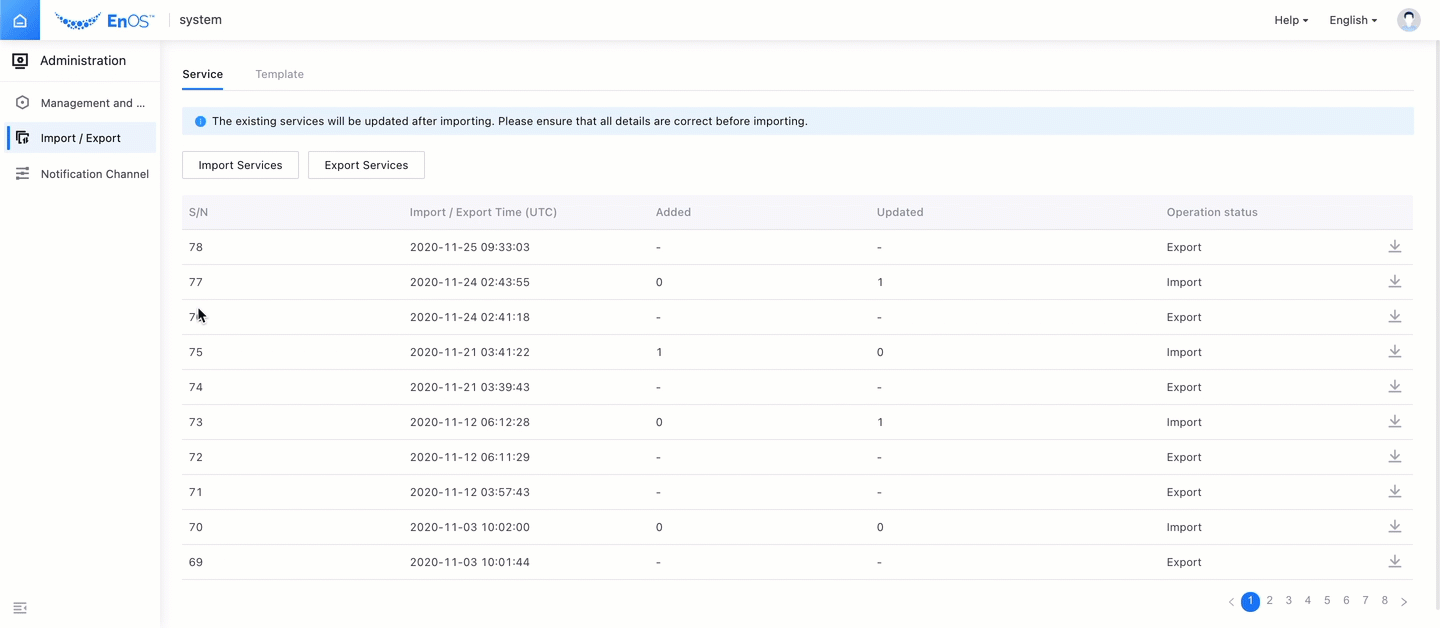Download the record for S/N 73

[1394, 422]
